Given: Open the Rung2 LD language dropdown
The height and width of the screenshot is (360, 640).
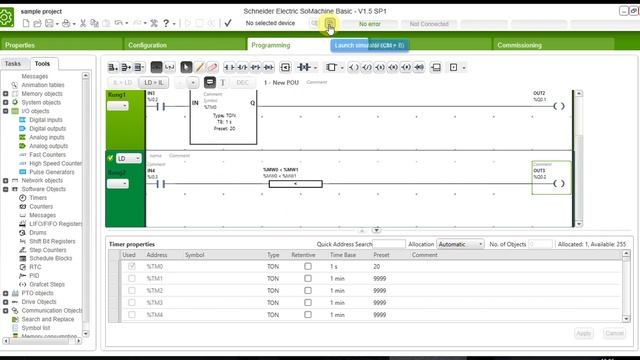Looking at the screenshot, I should [129, 158].
